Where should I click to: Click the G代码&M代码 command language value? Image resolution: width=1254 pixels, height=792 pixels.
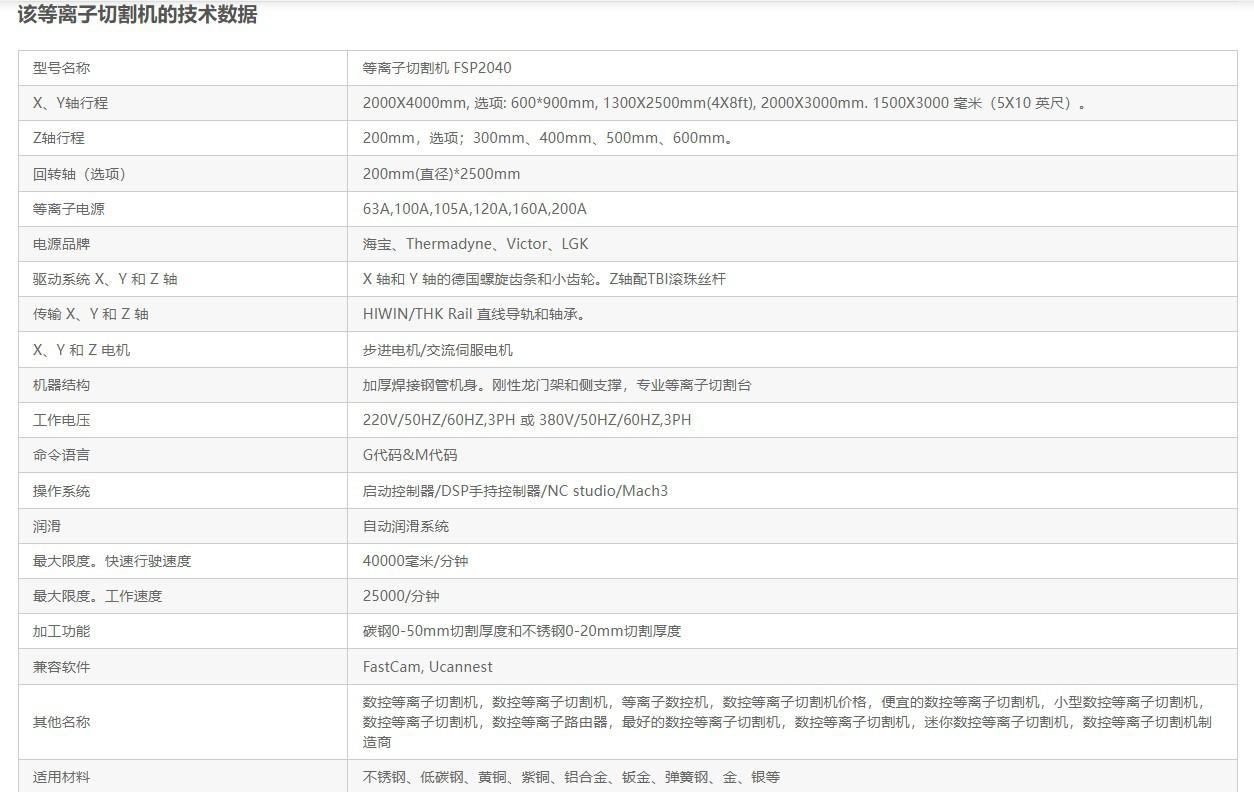point(409,455)
